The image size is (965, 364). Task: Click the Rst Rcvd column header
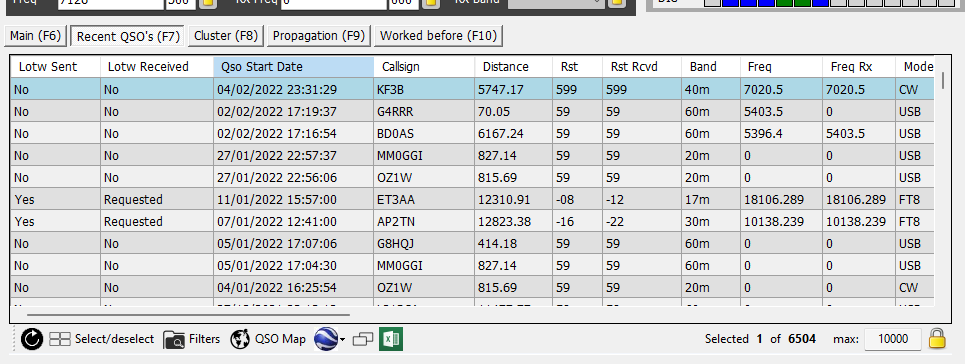click(x=642, y=67)
